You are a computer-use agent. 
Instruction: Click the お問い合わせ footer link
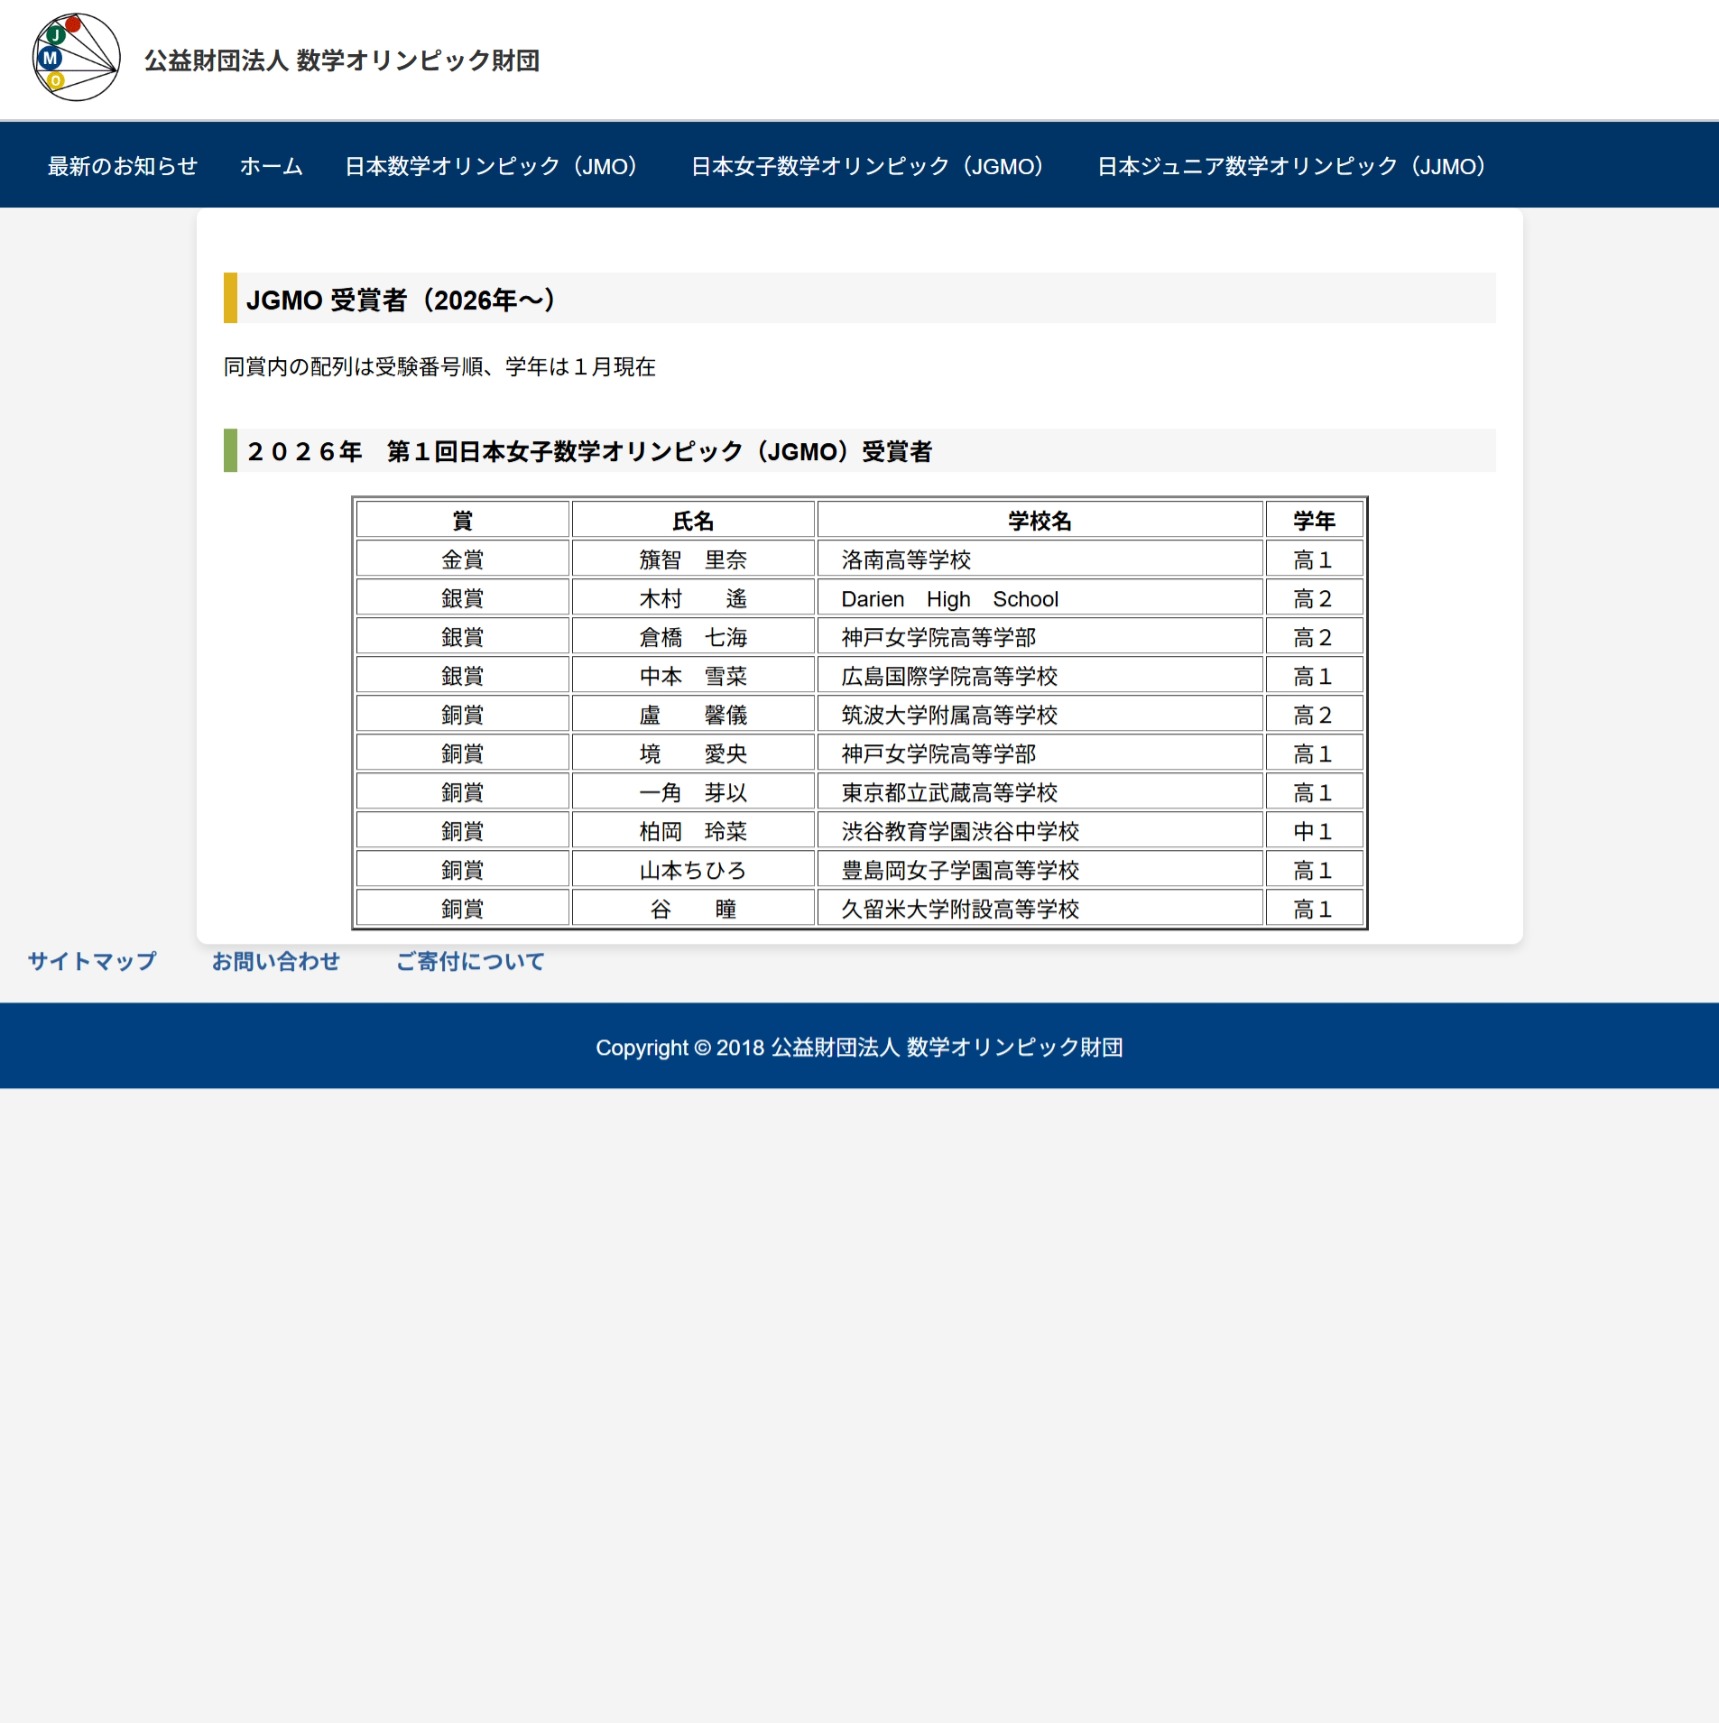pyautogui.click(x=276, y=961)
